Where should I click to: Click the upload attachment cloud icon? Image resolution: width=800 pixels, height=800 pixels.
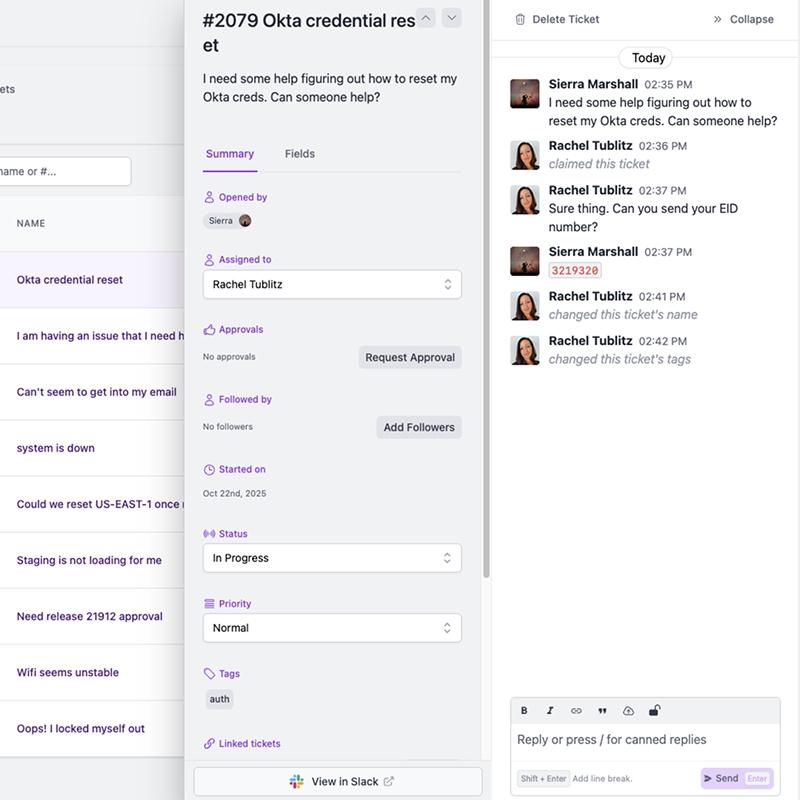[x=628, y=711]
